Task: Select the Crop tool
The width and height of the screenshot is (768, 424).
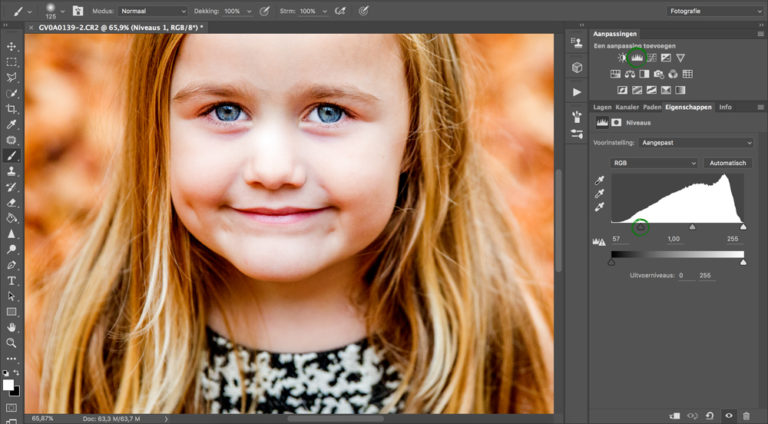Action: pyautogui.click(x=12, y=108)
